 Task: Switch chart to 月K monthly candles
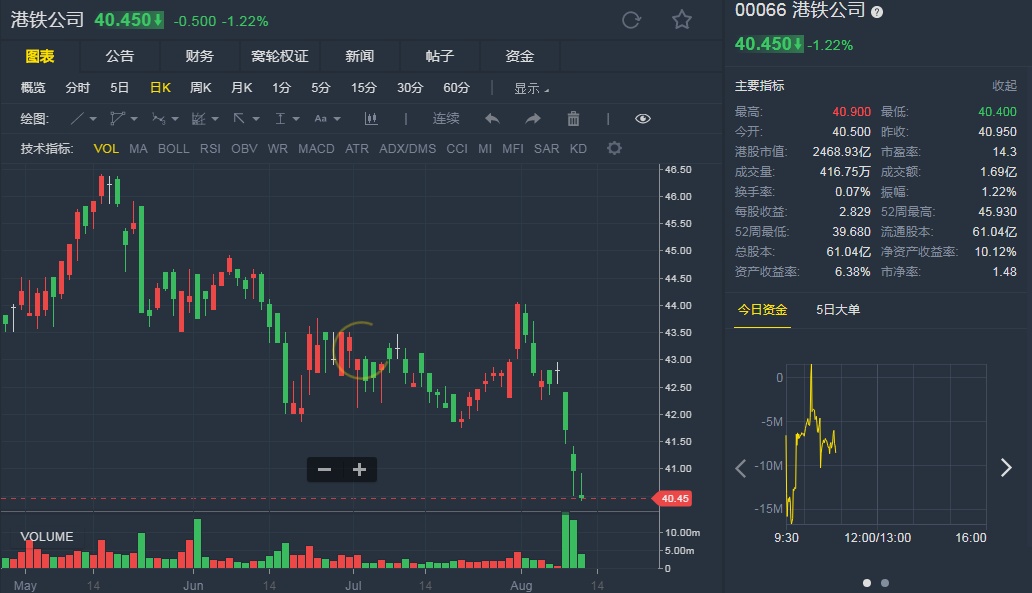242,88
